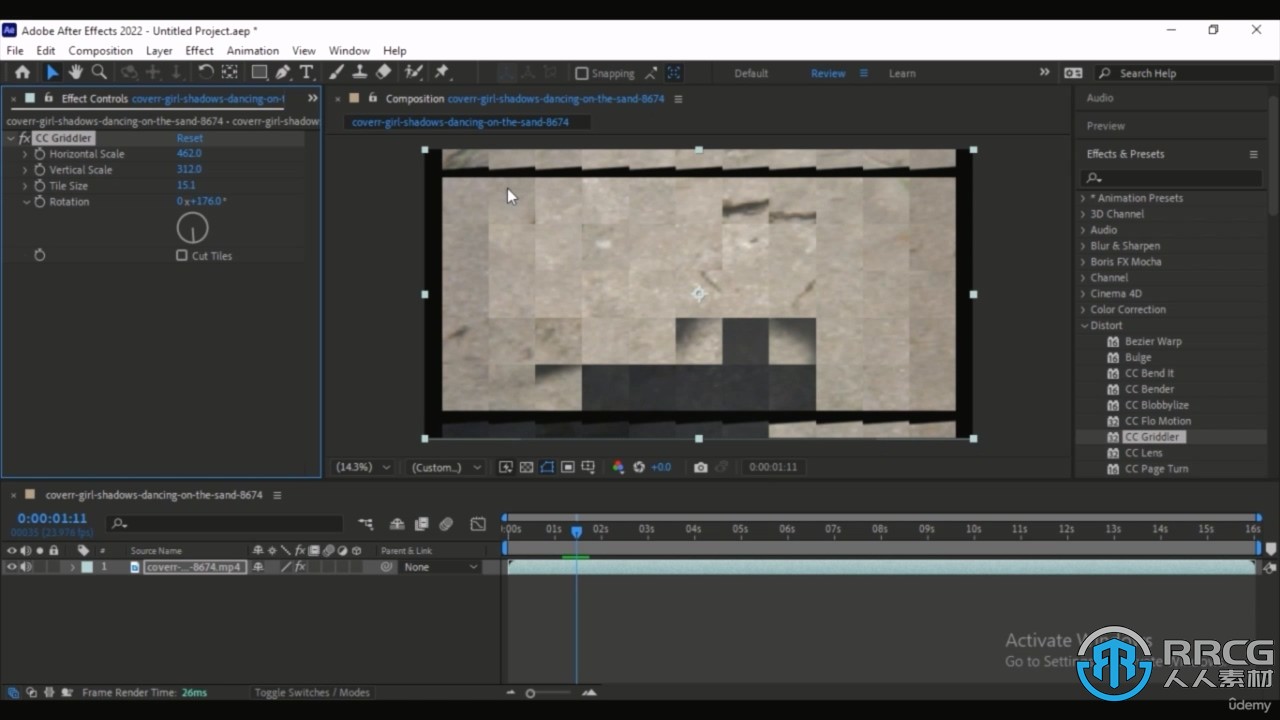Open the Effect menu
The image size is (1280, 720).
pos(199,50)
